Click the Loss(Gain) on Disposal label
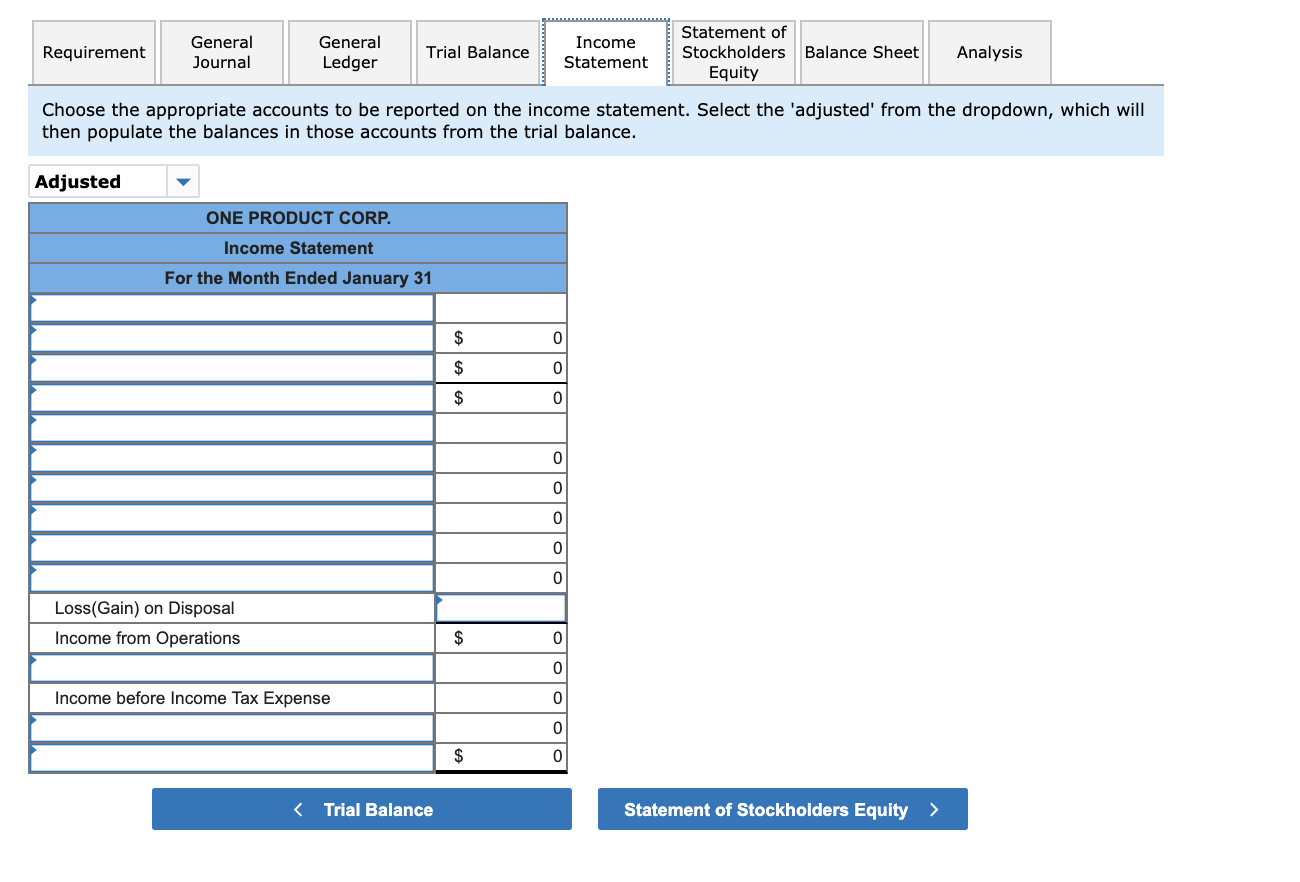 [145, 608]
